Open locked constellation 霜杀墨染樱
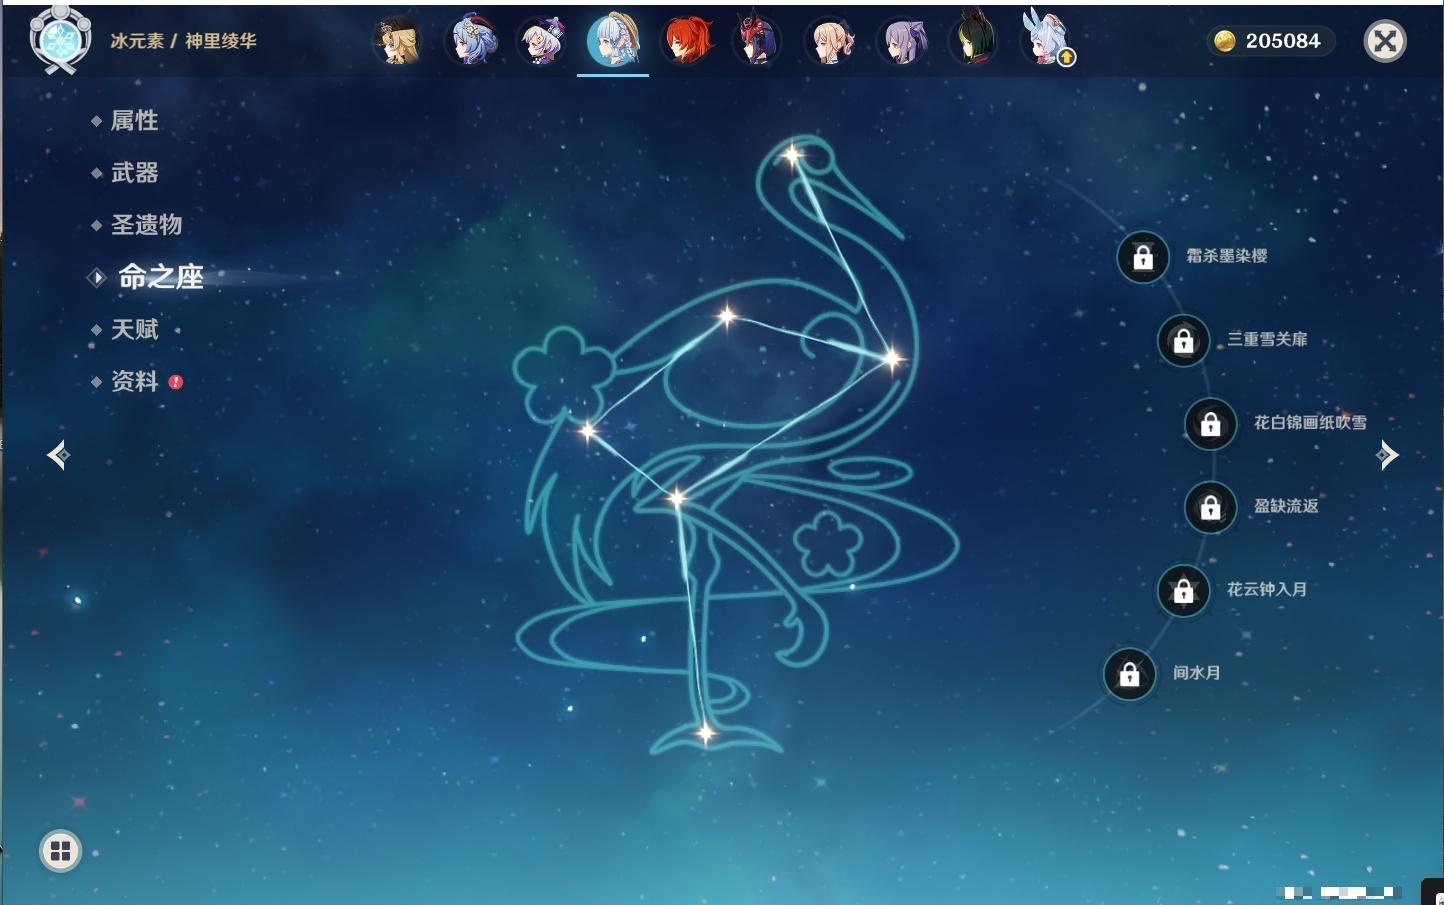The image size is (1444, 905). [x=1143, y=257]
